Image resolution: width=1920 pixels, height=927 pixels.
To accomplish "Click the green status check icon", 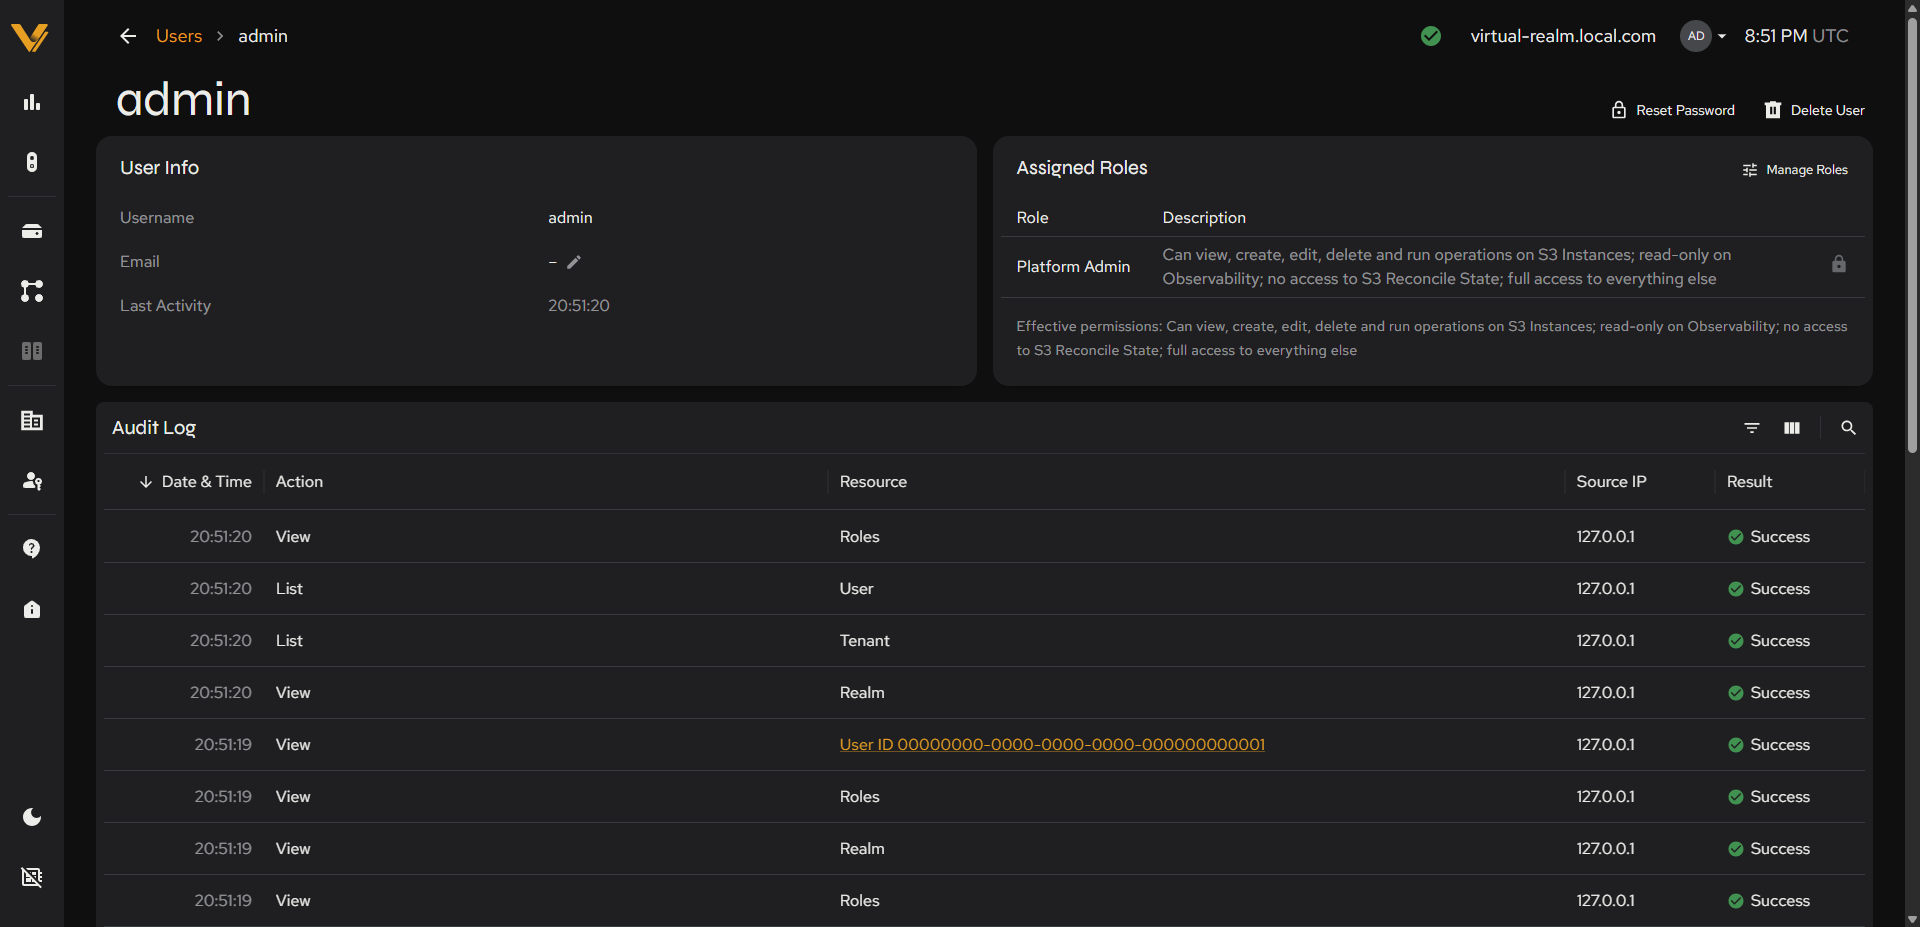I will click(x=1431, y=36).
